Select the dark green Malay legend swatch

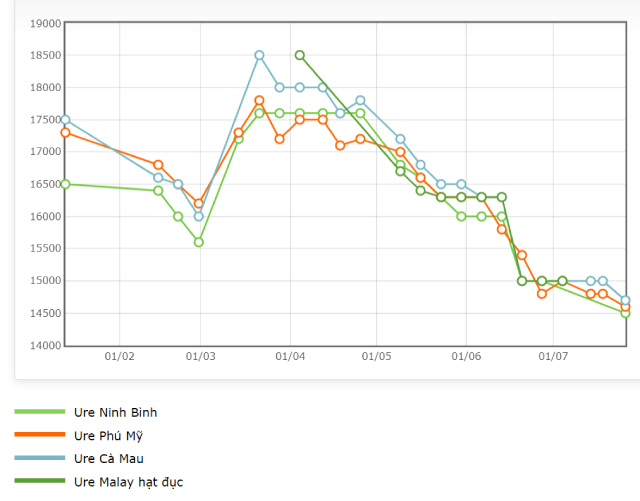coord(38,481)
